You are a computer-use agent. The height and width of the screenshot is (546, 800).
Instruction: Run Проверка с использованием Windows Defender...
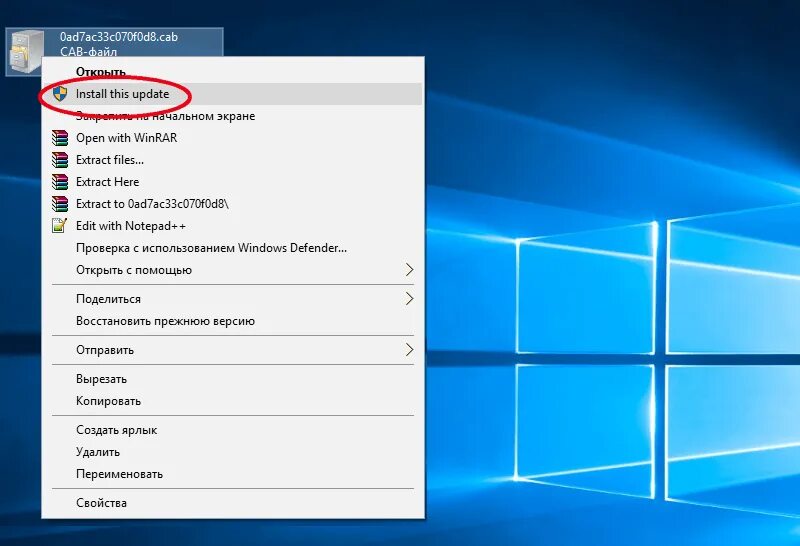[x=233, y=247]
